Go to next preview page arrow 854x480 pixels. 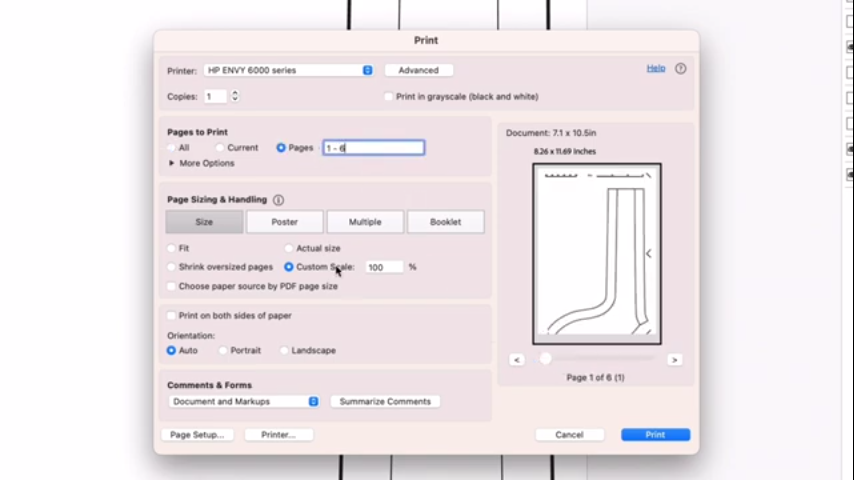(x=674, y=360)
